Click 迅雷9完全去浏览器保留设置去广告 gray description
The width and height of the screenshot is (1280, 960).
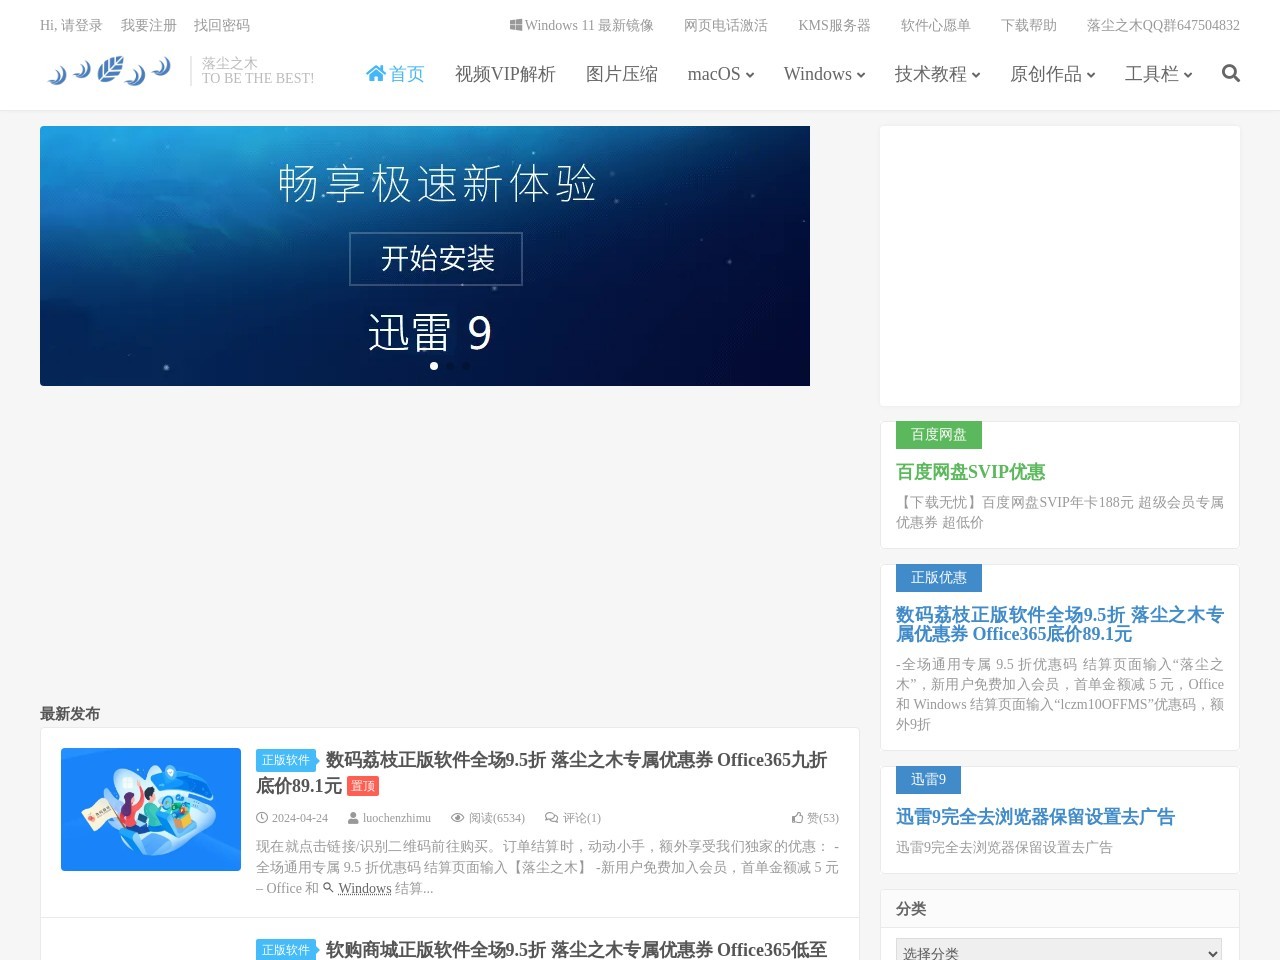coord(1004,847)
